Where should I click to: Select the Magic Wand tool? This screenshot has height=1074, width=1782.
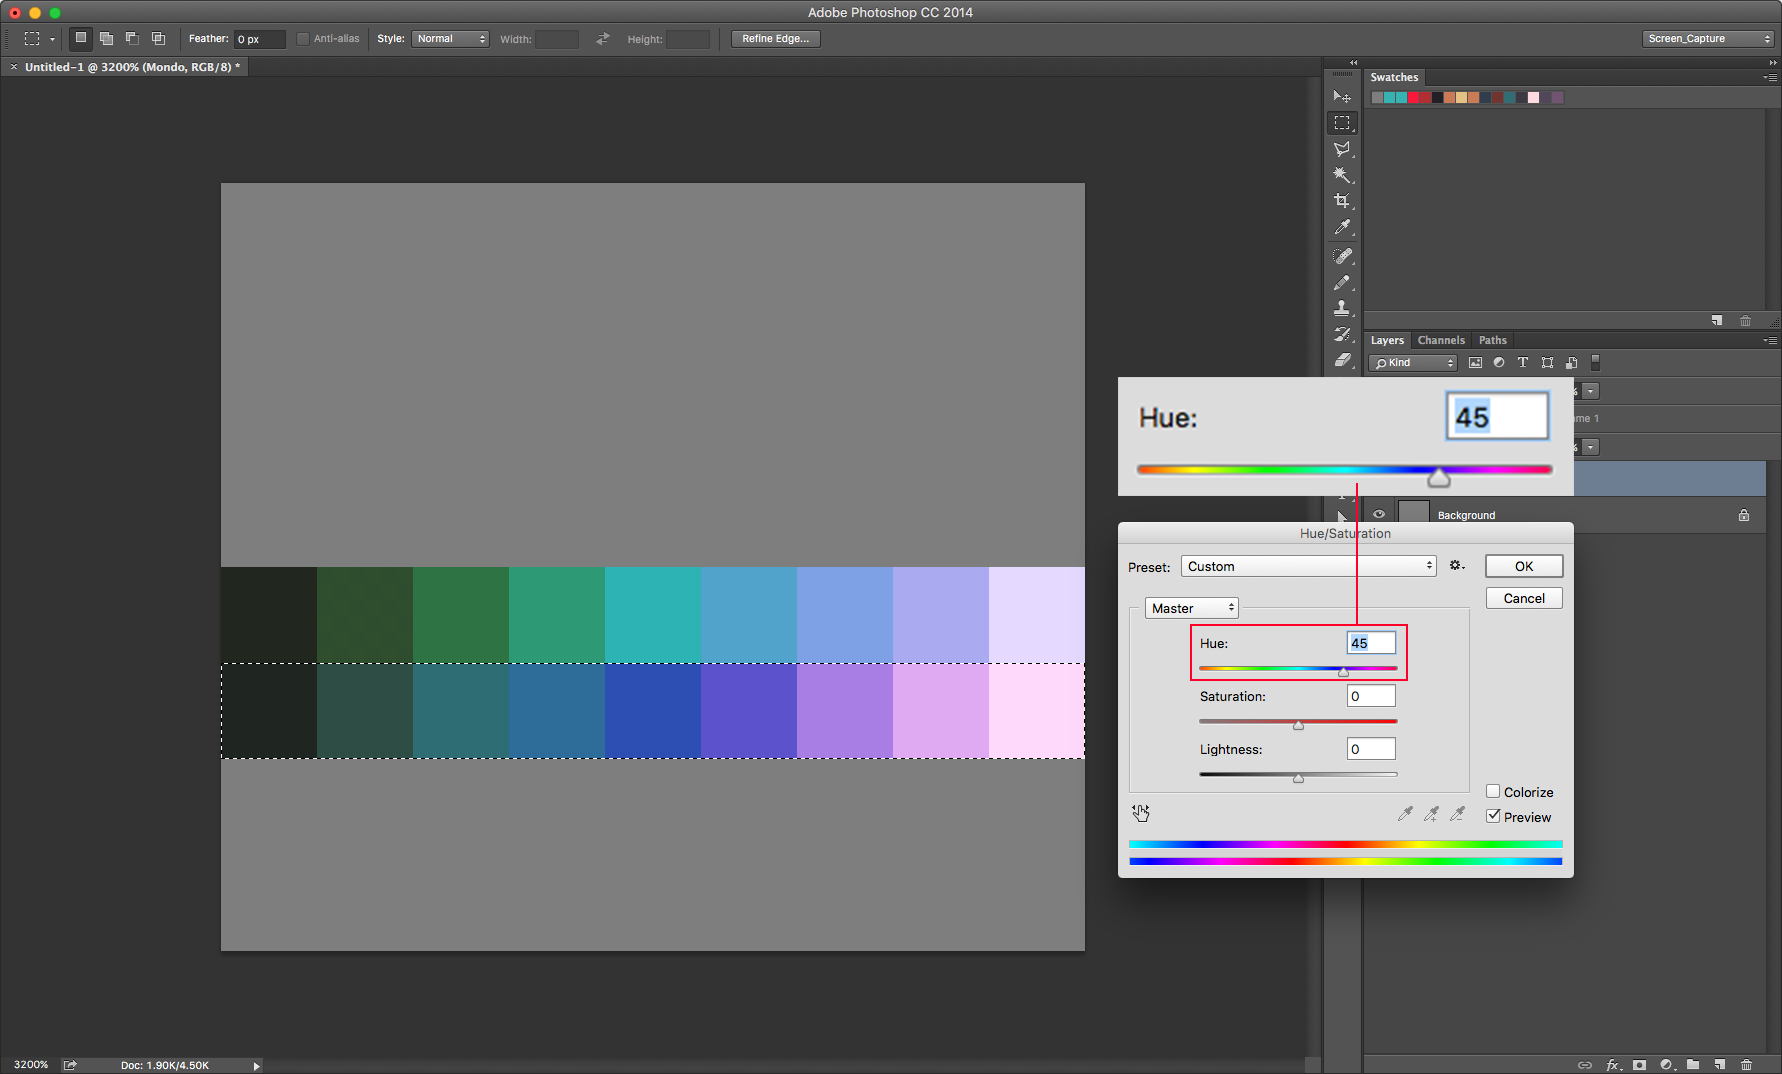[x=1343, y=174]
